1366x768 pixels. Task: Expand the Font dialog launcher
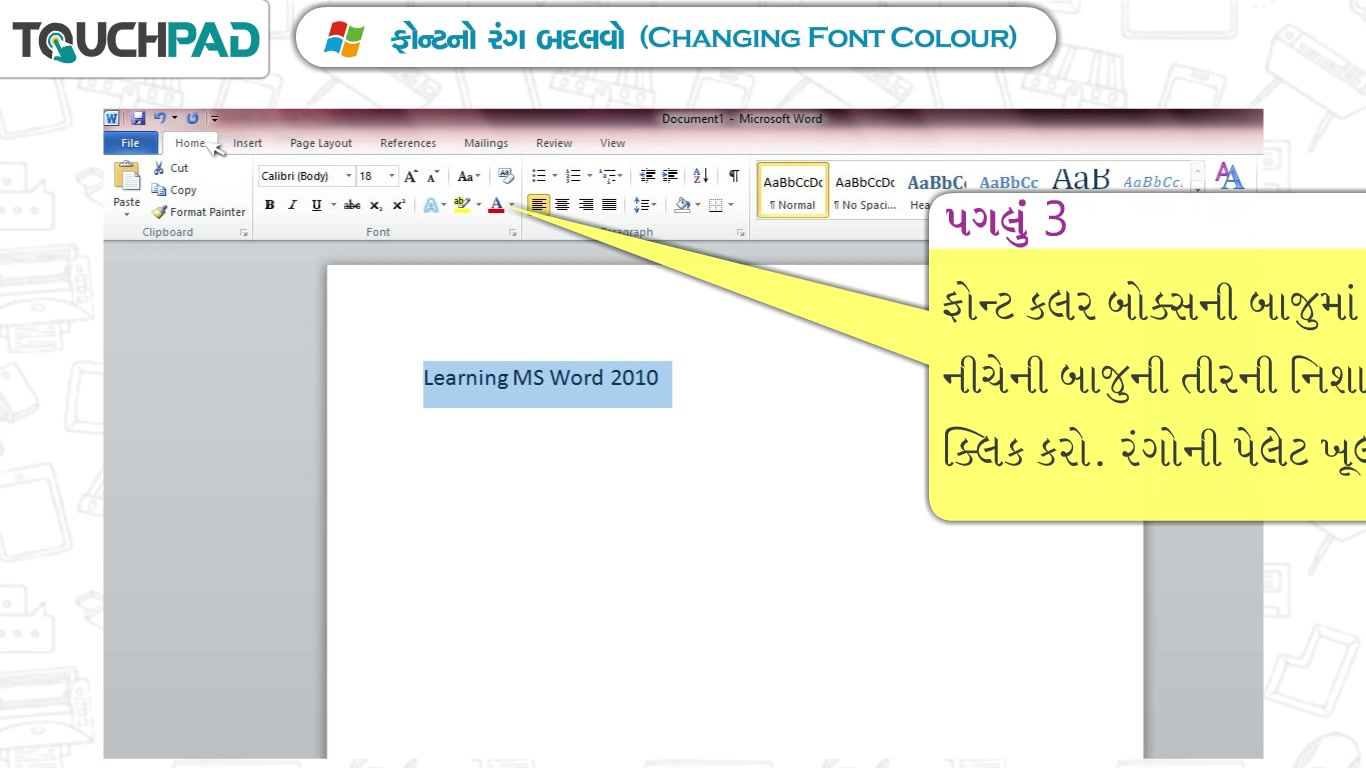click(513, 233)
